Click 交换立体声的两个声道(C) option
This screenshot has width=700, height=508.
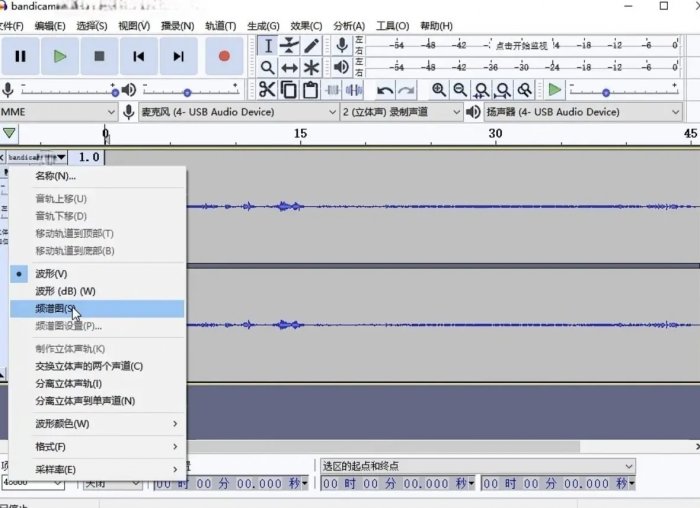(x=89, y=366)
